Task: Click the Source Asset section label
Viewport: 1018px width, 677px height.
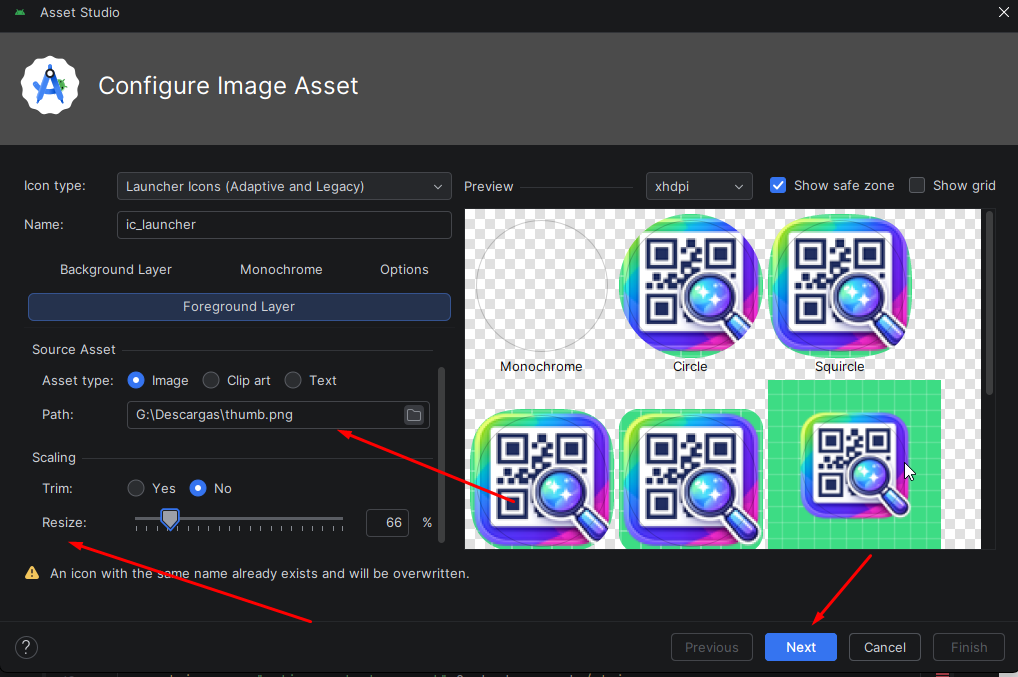Action: click(x=73, y=349)
